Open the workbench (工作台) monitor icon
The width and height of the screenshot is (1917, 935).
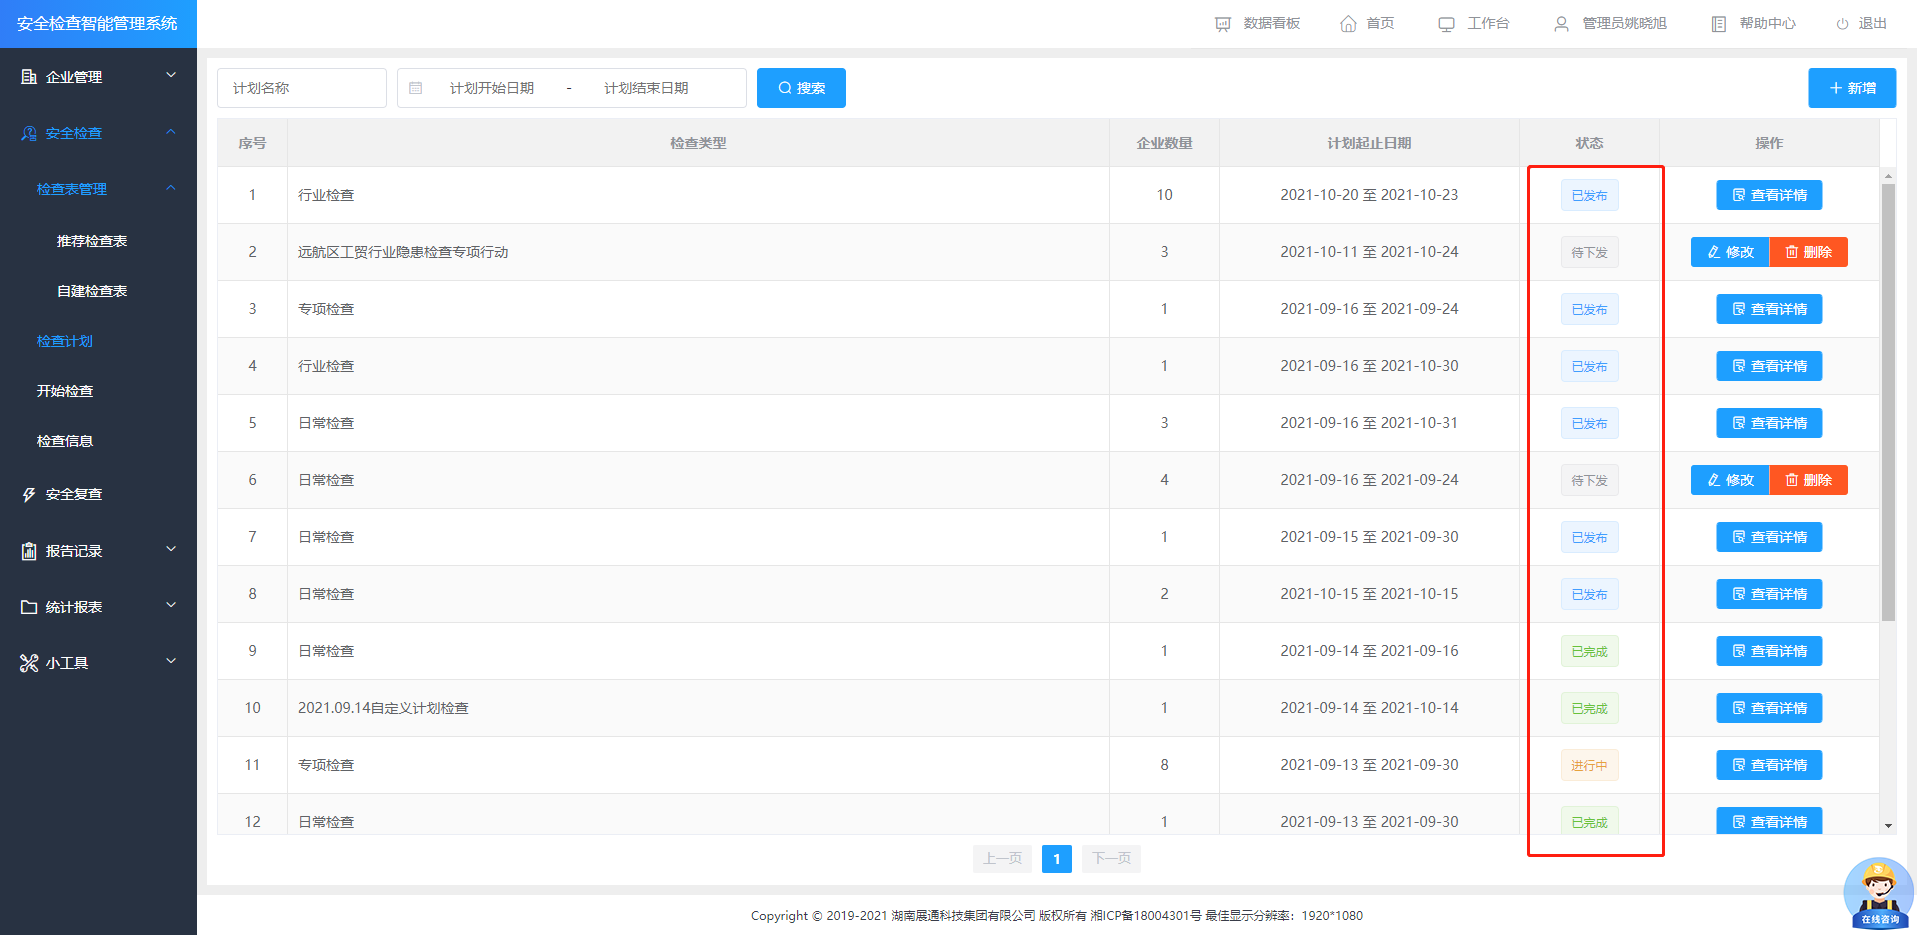[x=1446, y=24]
